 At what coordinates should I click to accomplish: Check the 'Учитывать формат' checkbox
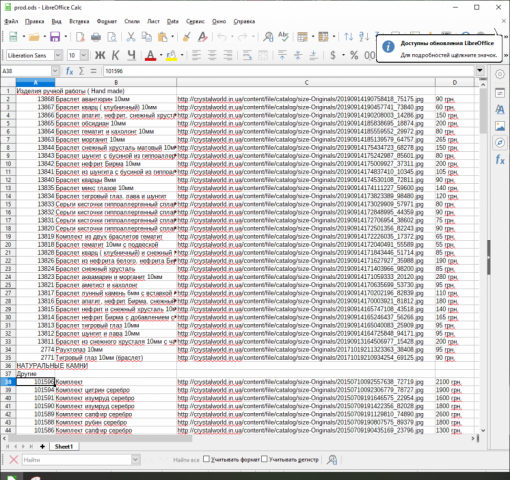[206, 459]
